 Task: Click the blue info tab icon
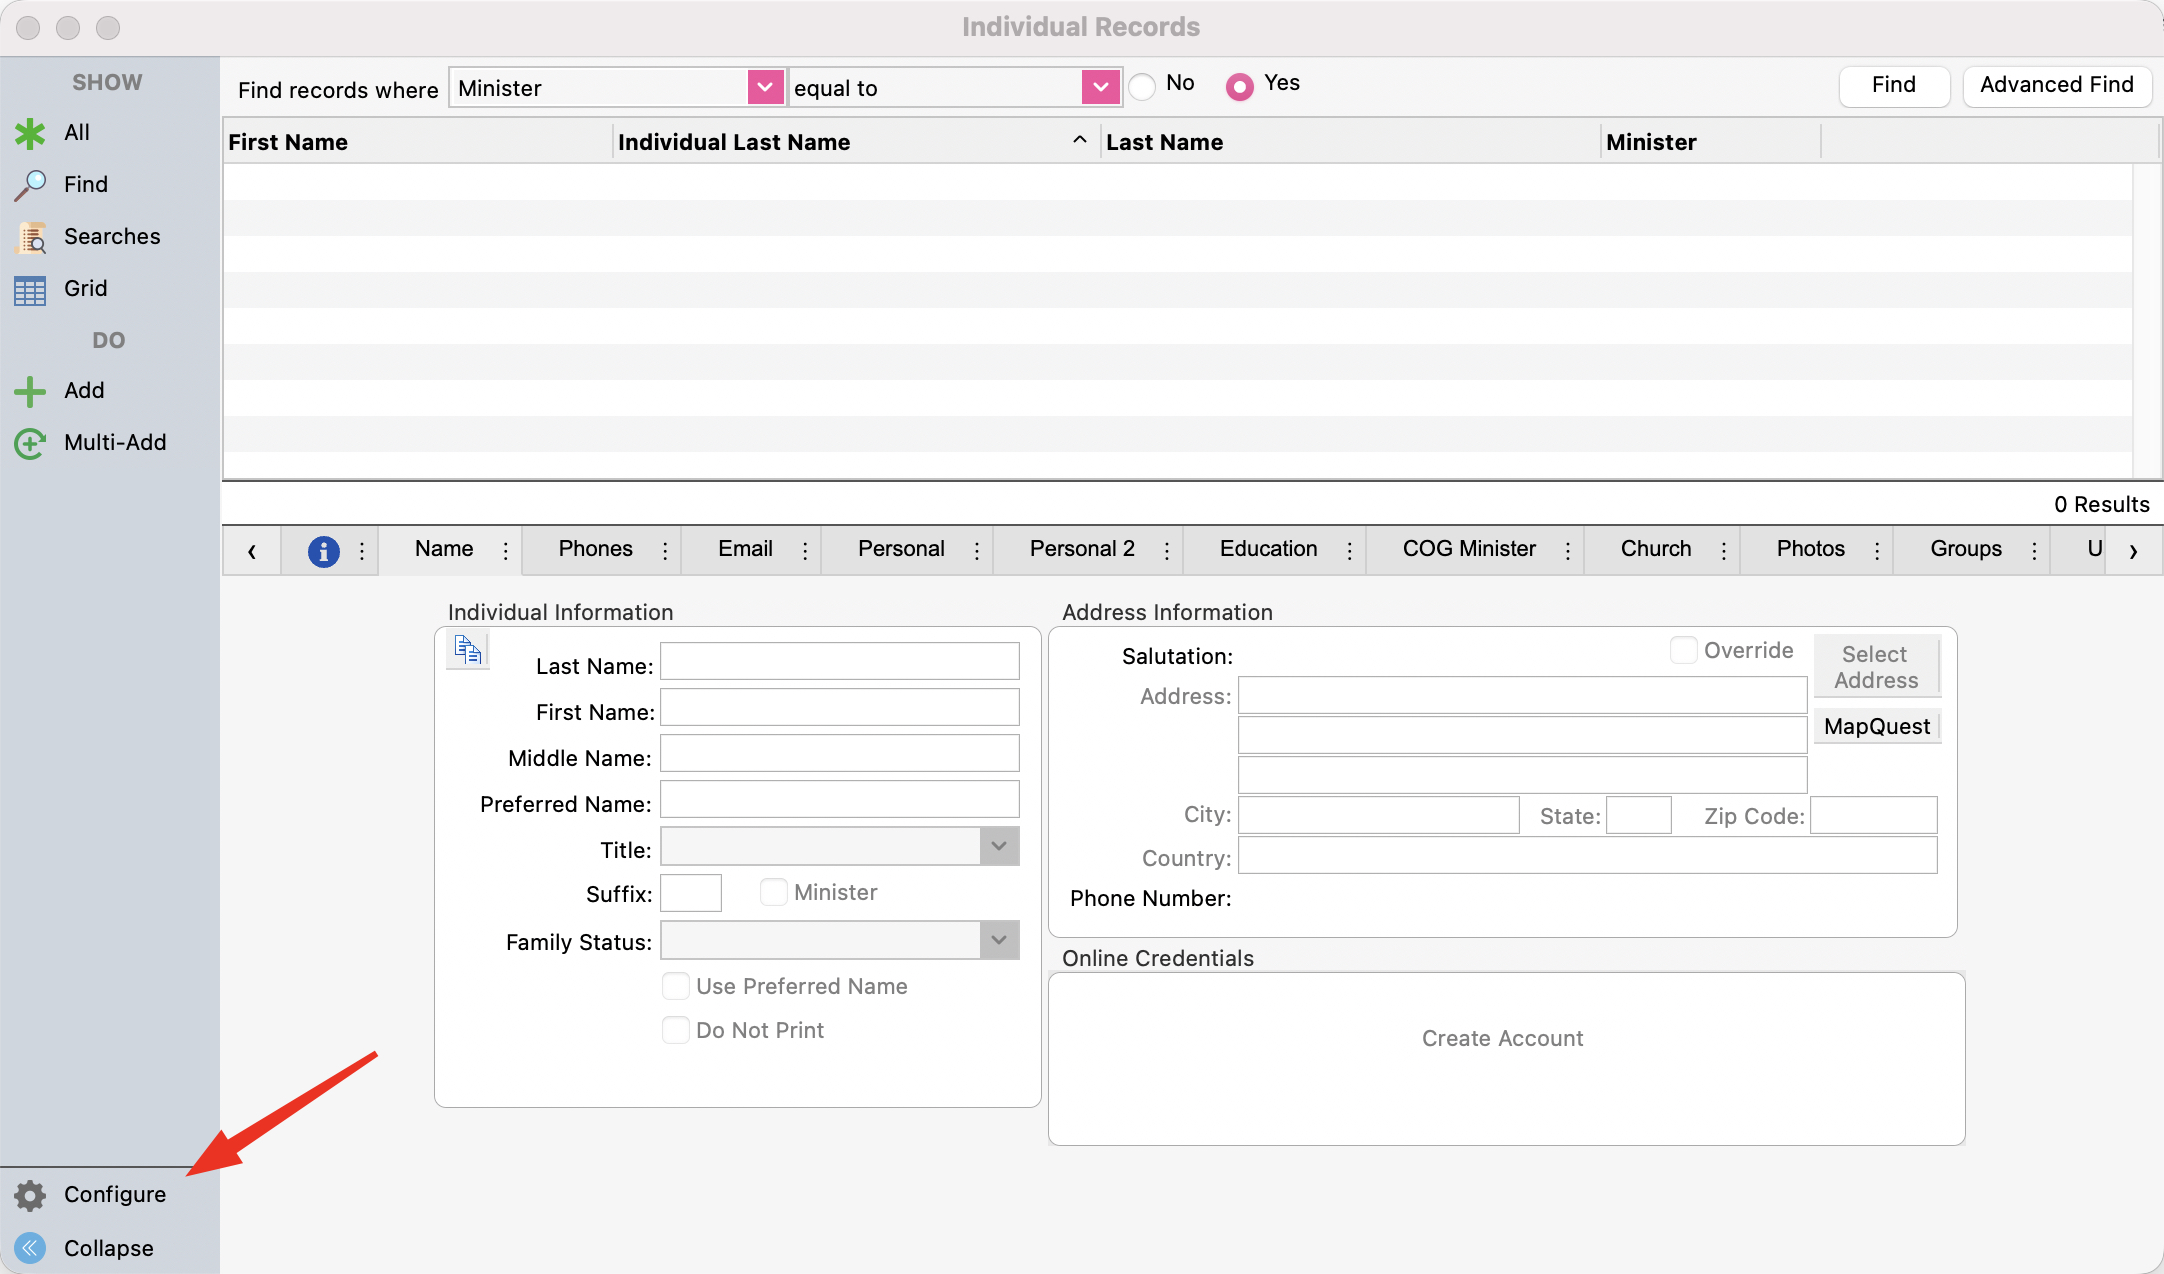click(323, 551)
